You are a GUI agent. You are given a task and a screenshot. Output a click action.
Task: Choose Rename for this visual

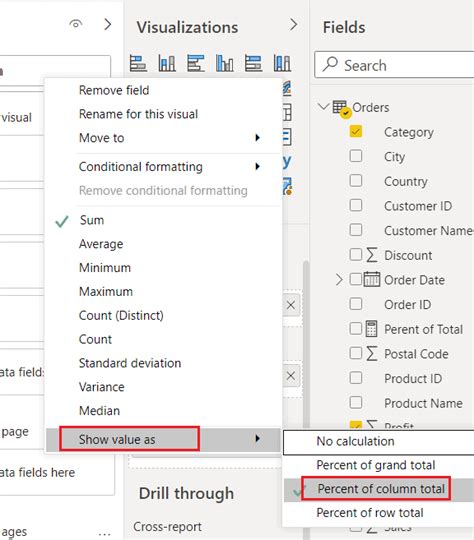[x=164, y=114]
